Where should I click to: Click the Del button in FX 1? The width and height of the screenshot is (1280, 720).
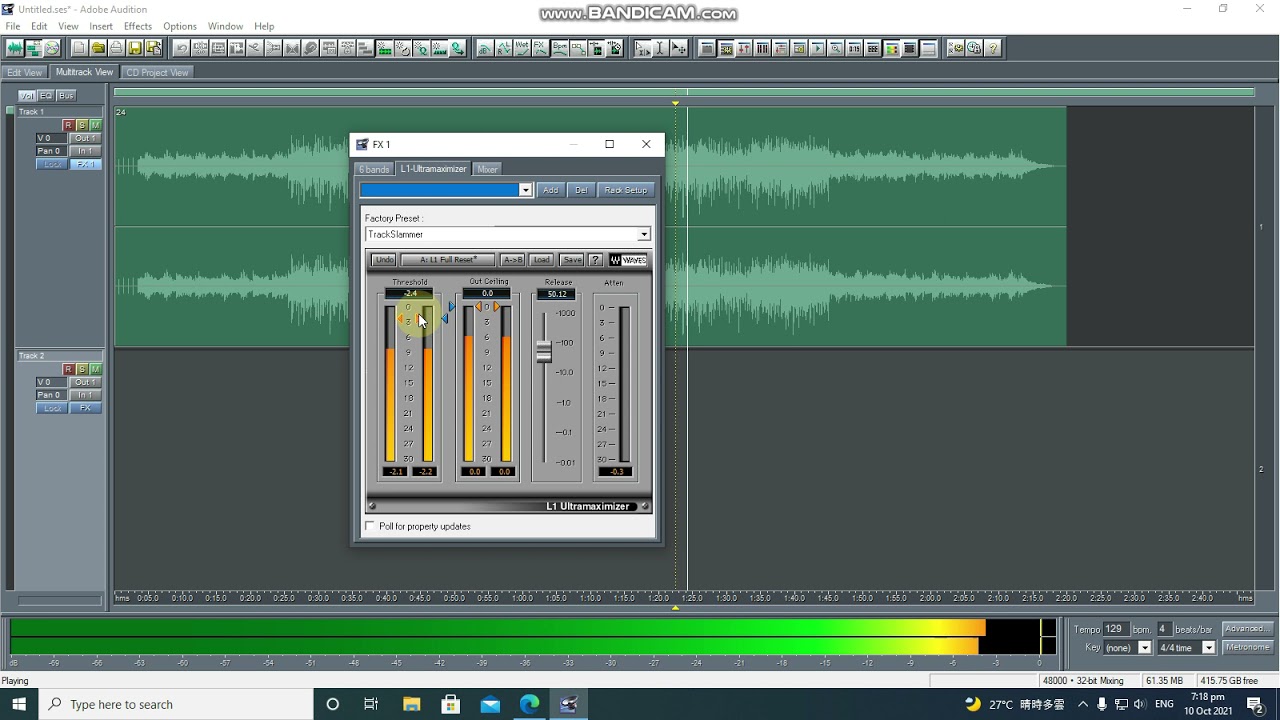(581, 190)
